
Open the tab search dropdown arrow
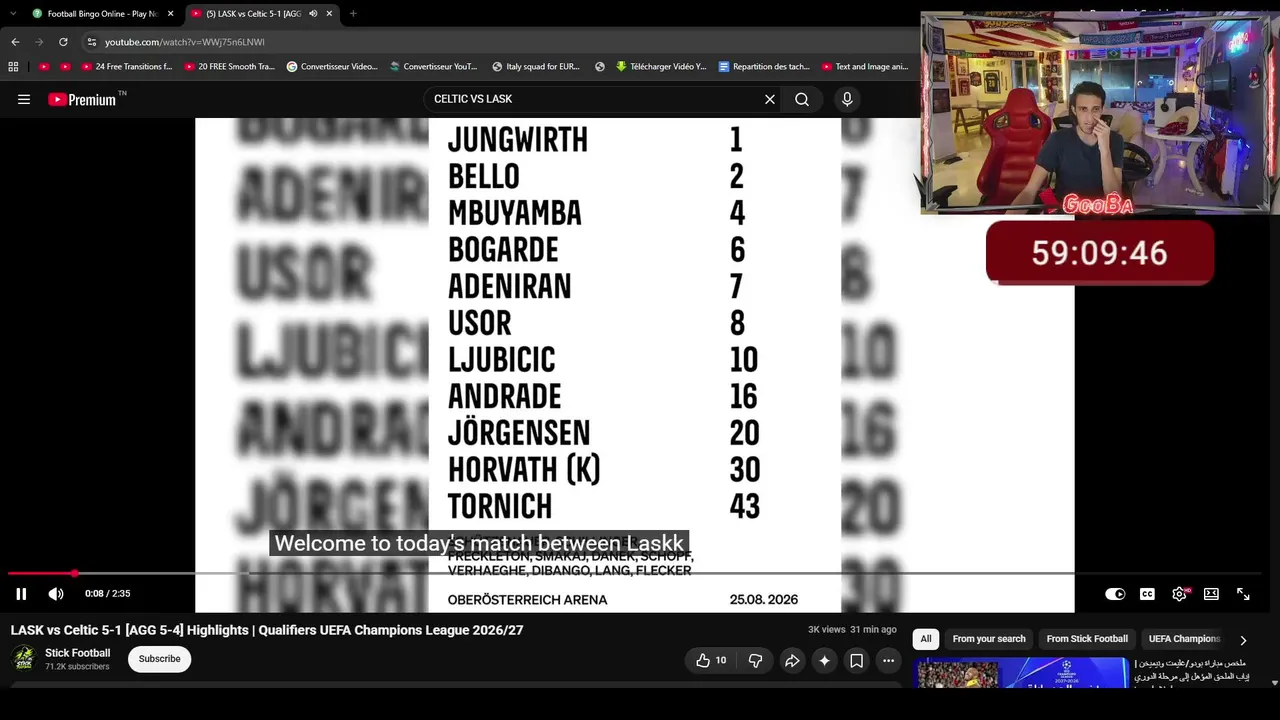click(x=13, y=14)
